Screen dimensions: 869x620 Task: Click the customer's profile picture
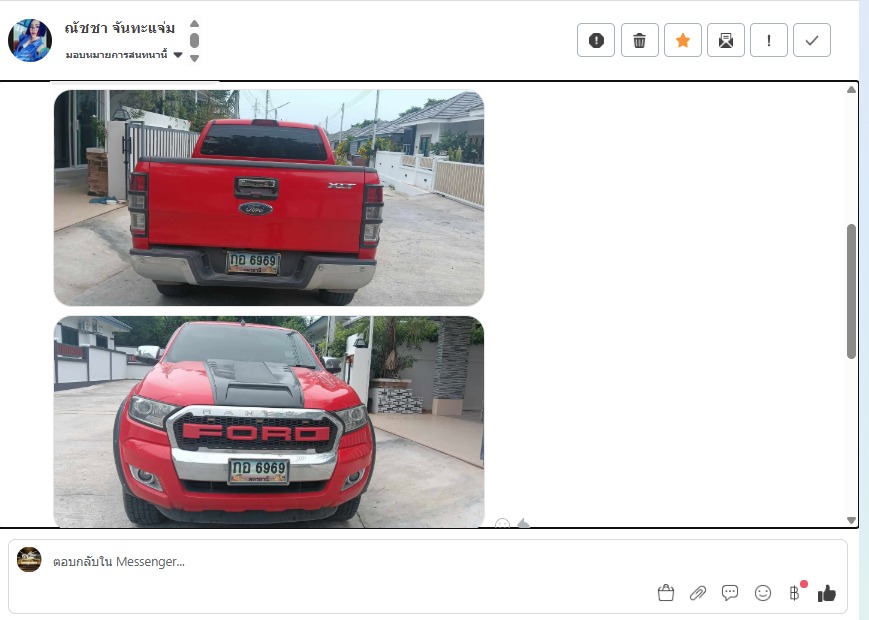coord(30,40)
